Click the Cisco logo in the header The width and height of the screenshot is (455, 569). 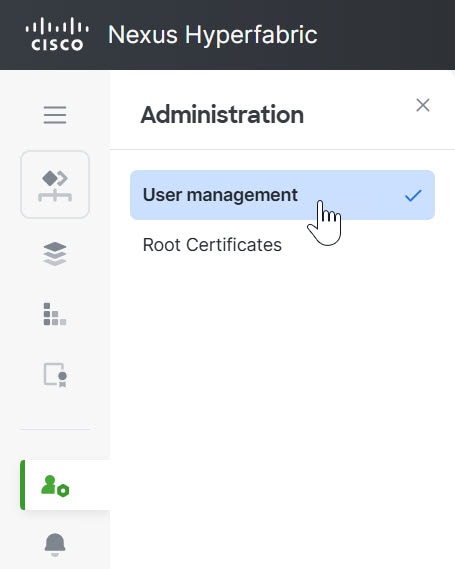57,34
